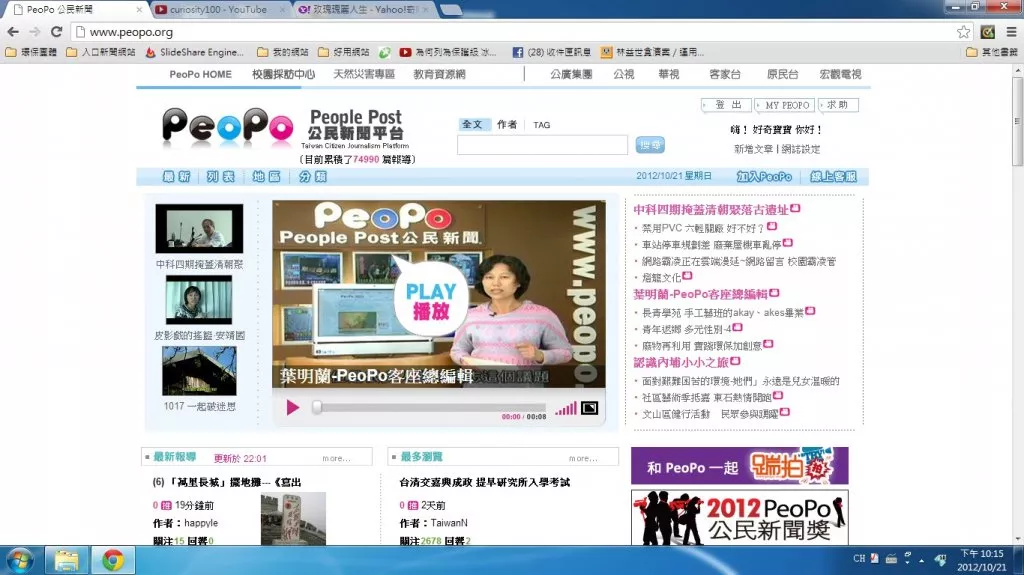Click the 網誌設定 link

coord(801,149)
